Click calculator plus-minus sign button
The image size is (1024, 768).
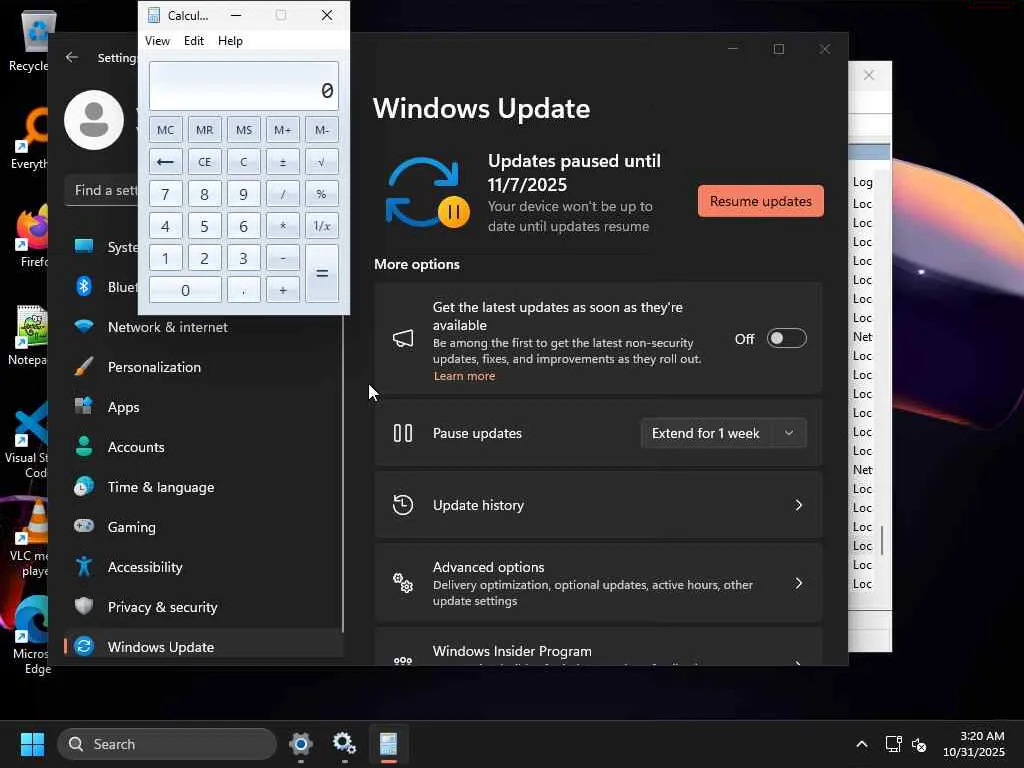click(x=283, y=161)
